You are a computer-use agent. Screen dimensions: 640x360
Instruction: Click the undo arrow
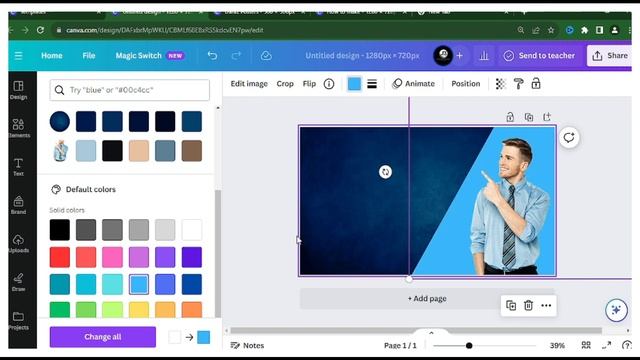[212, 56]
